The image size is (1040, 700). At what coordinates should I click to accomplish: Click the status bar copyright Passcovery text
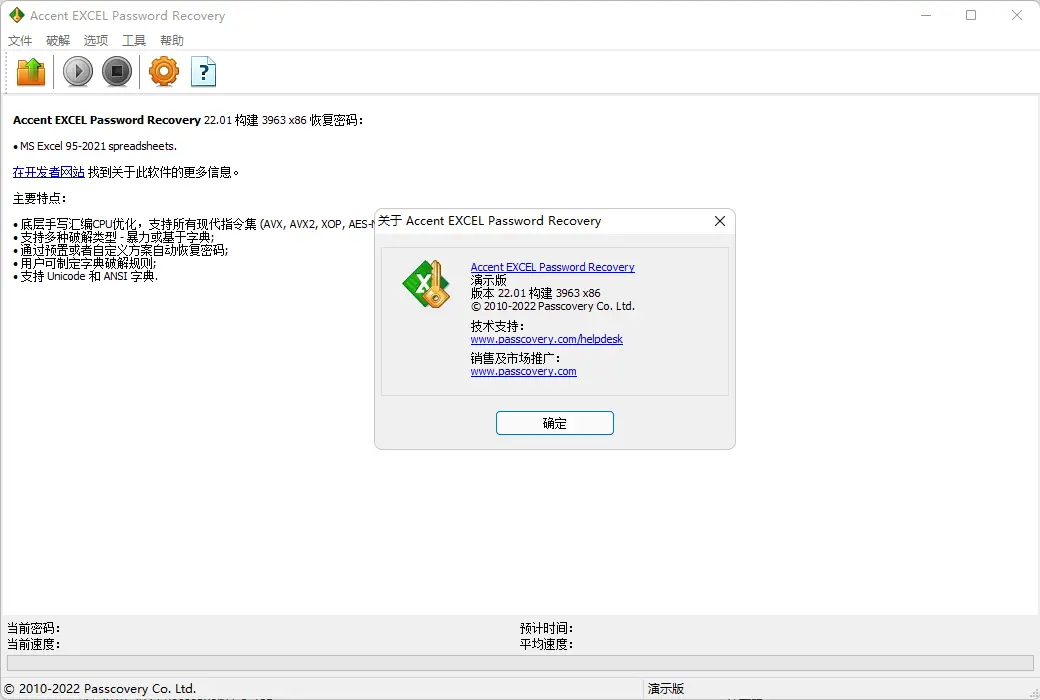click(100, 689)
